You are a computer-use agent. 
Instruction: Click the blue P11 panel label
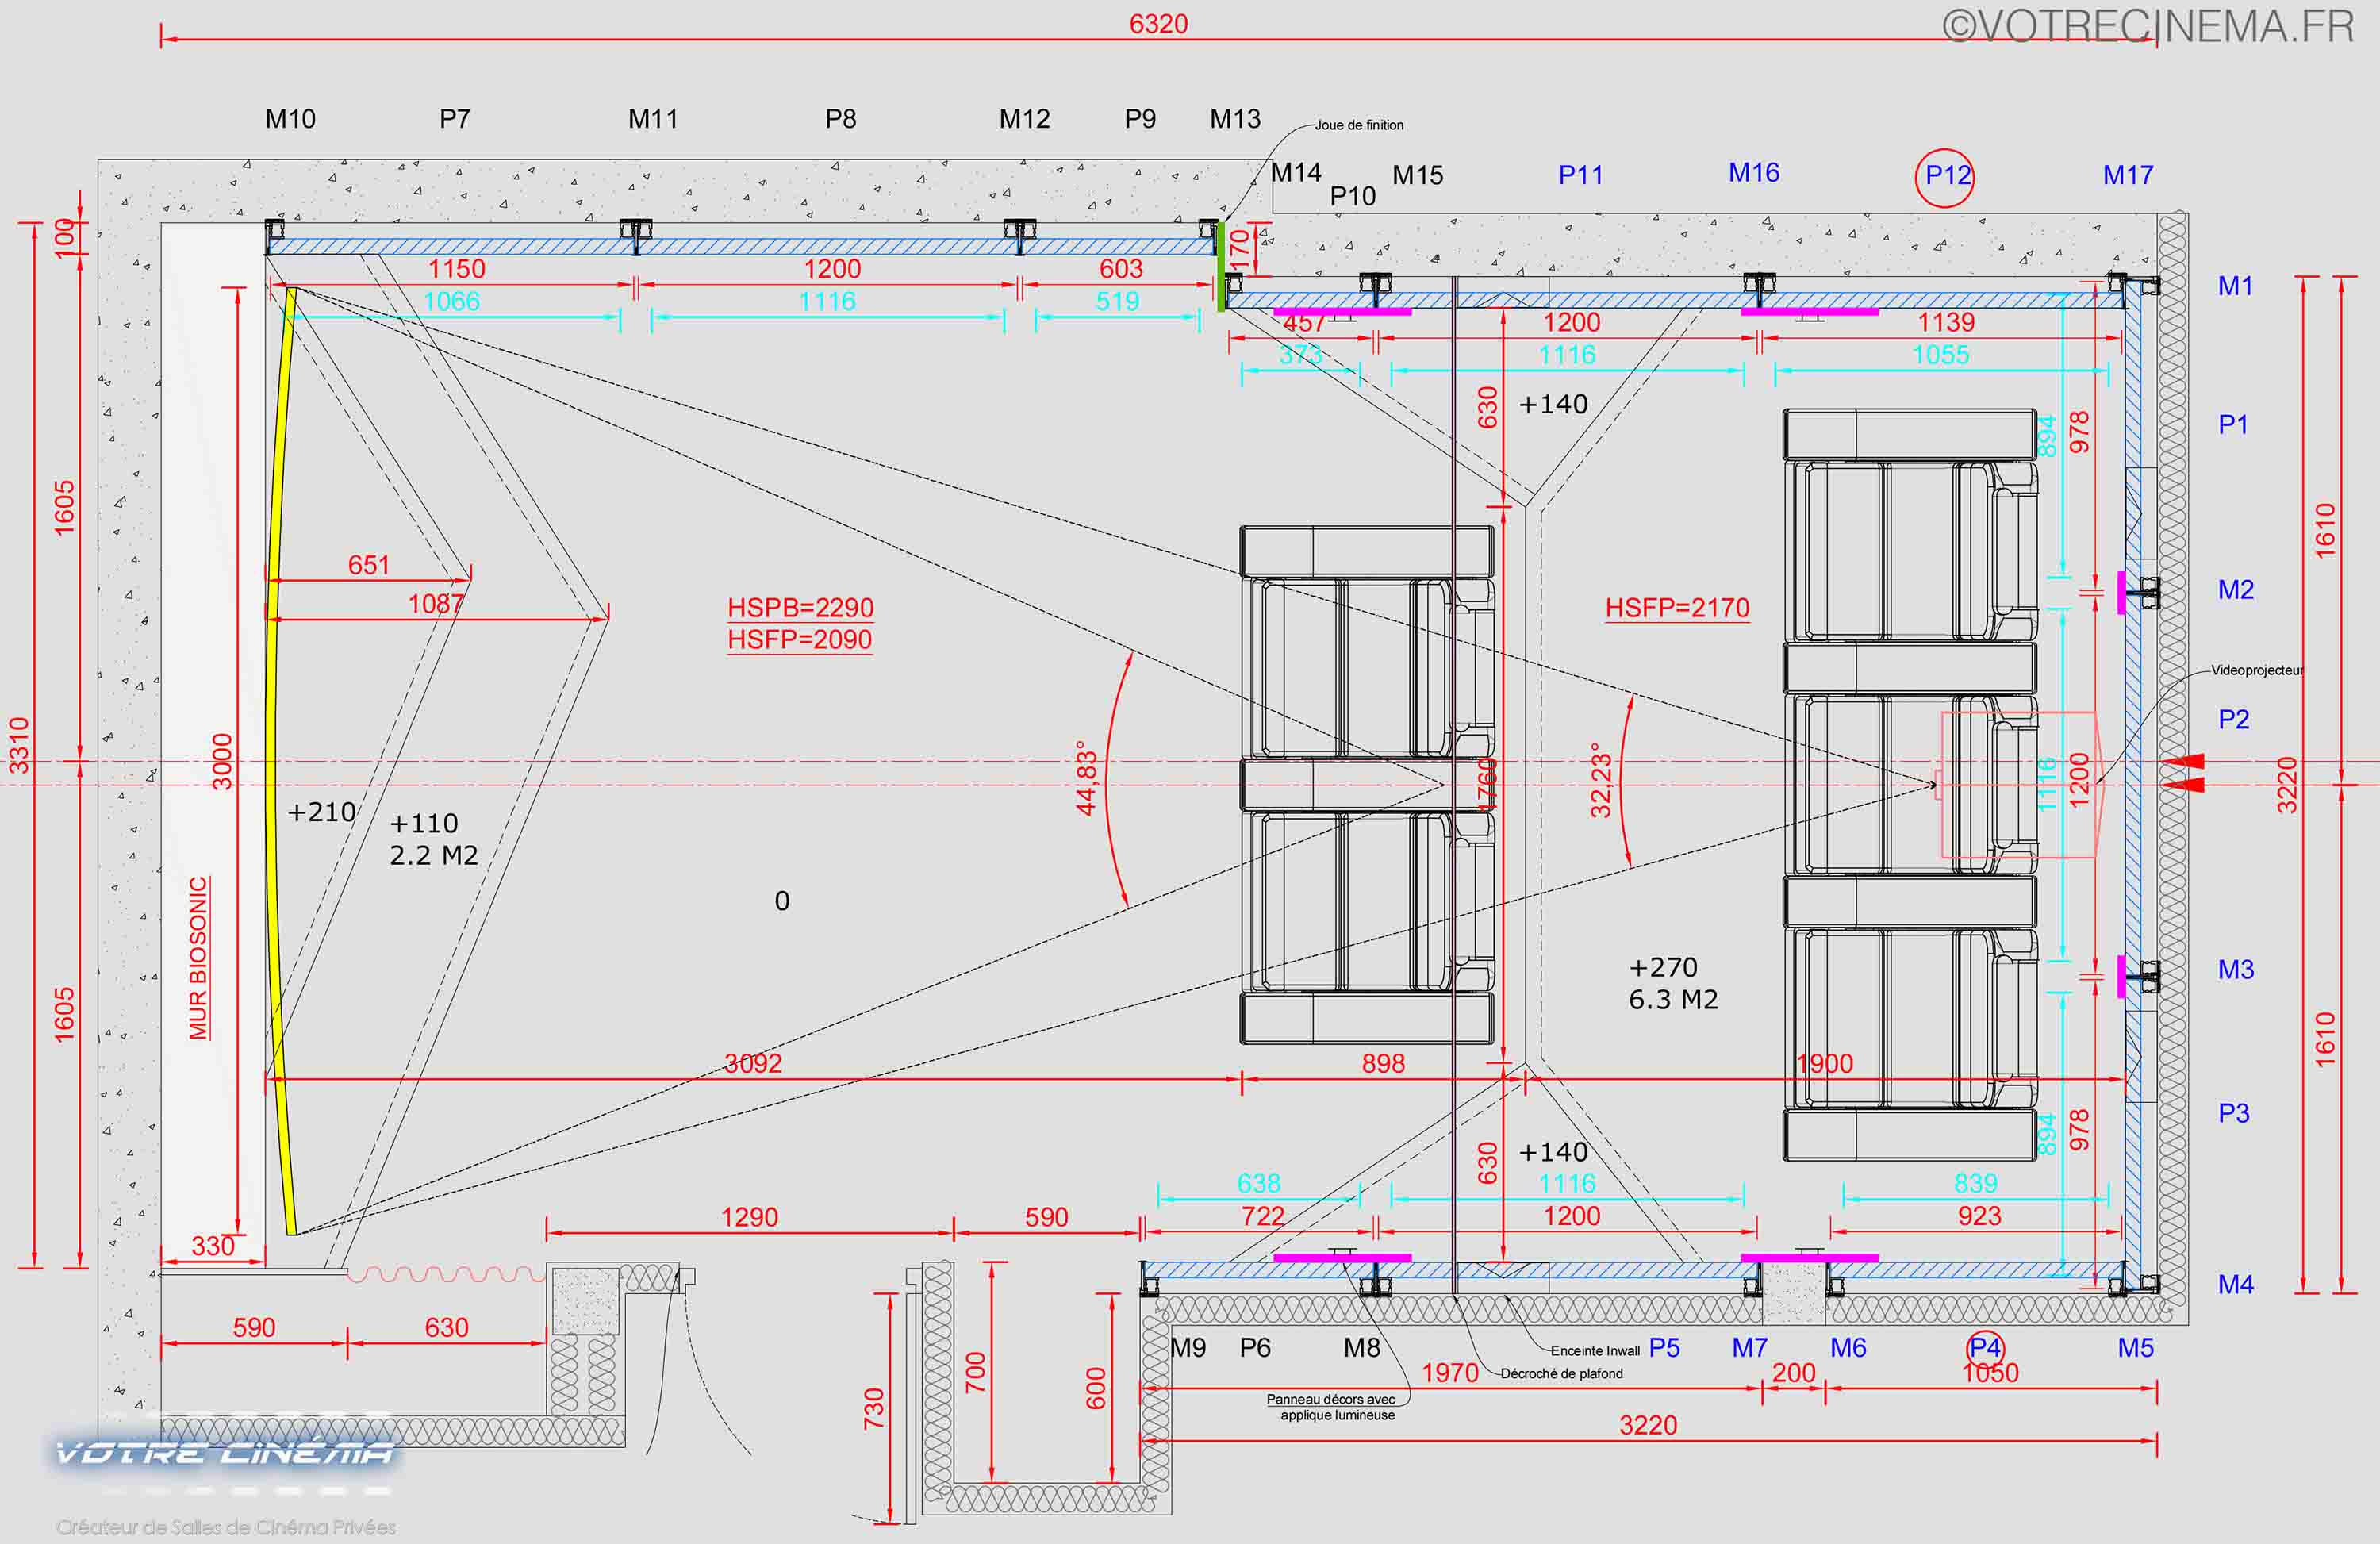tap(1580, 175)
